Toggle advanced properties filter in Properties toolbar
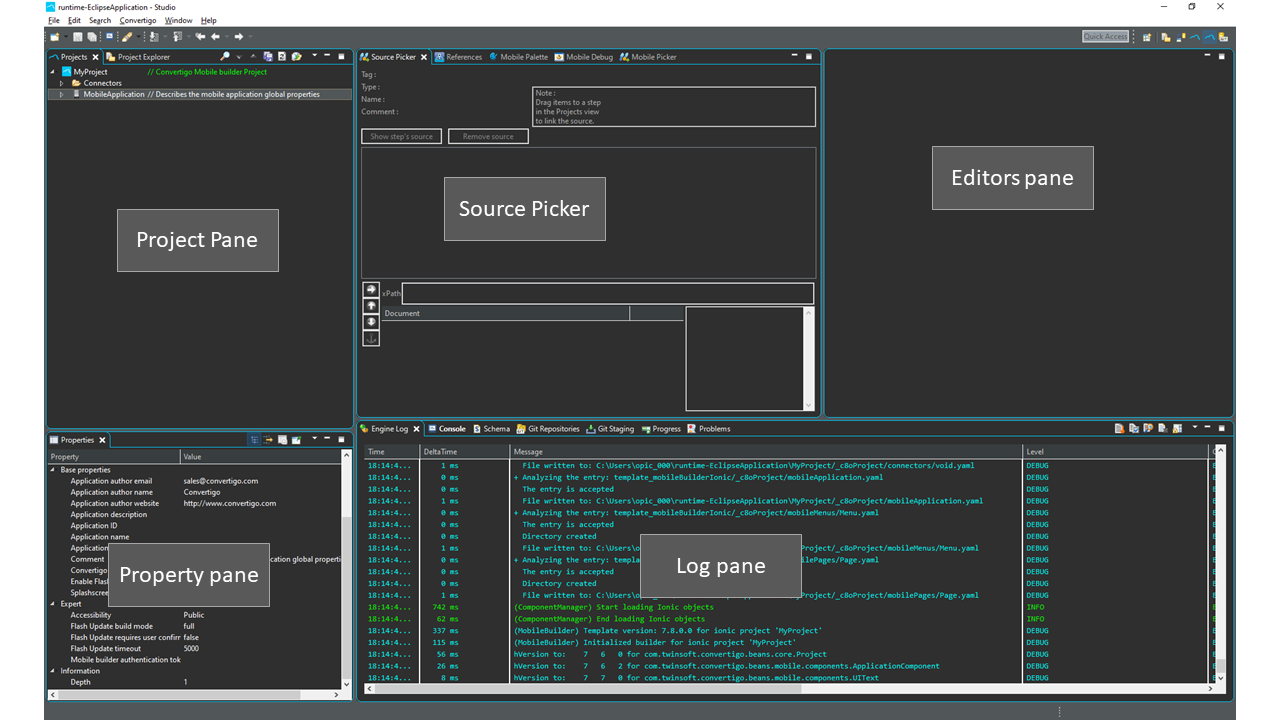This screenshot has height=720, width=1280. click(x=269, y=440)
